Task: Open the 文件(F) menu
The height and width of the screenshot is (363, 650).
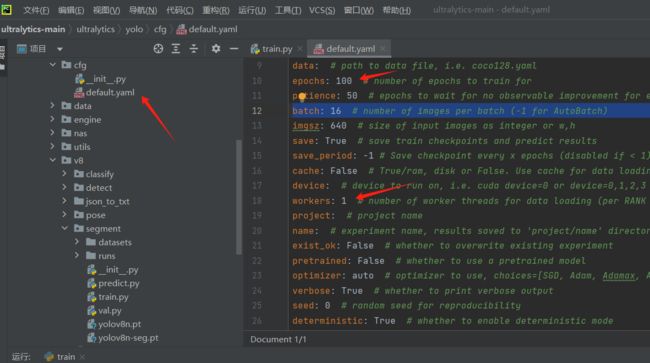Action: [36, 10]
